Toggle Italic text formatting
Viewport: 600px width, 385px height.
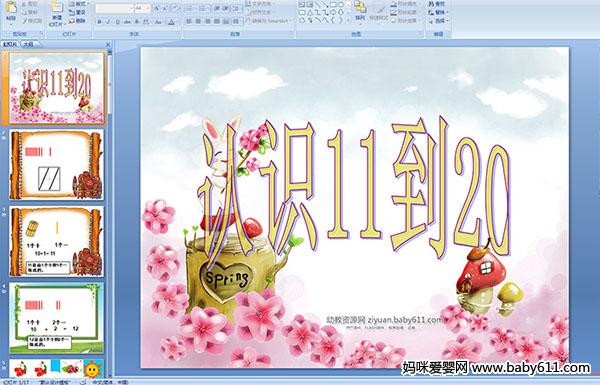[x=108, y=22]
